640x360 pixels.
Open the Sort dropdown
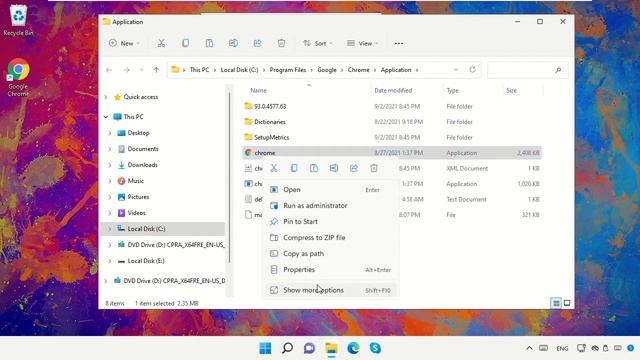point(318,43)
